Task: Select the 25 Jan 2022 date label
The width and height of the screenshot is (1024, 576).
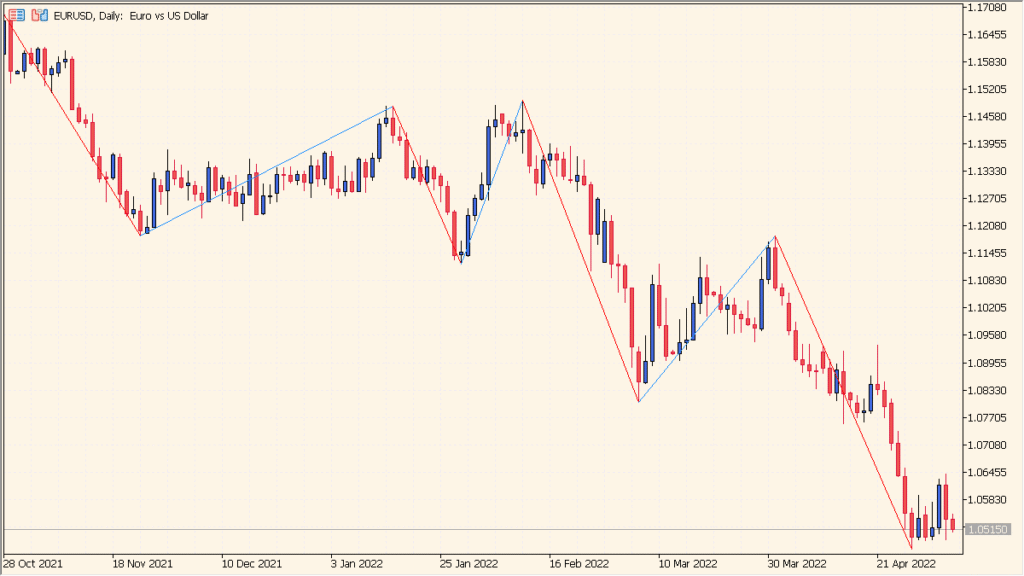Action: 469,564
